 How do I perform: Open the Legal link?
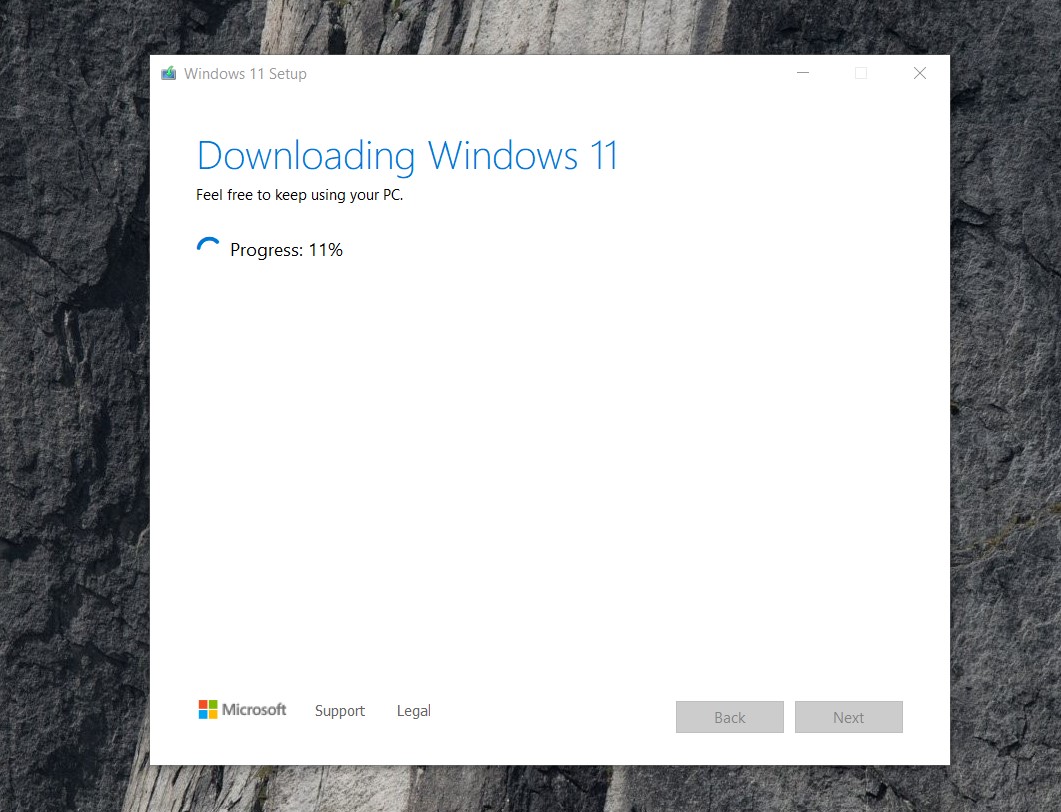click(x=413, y=710)
